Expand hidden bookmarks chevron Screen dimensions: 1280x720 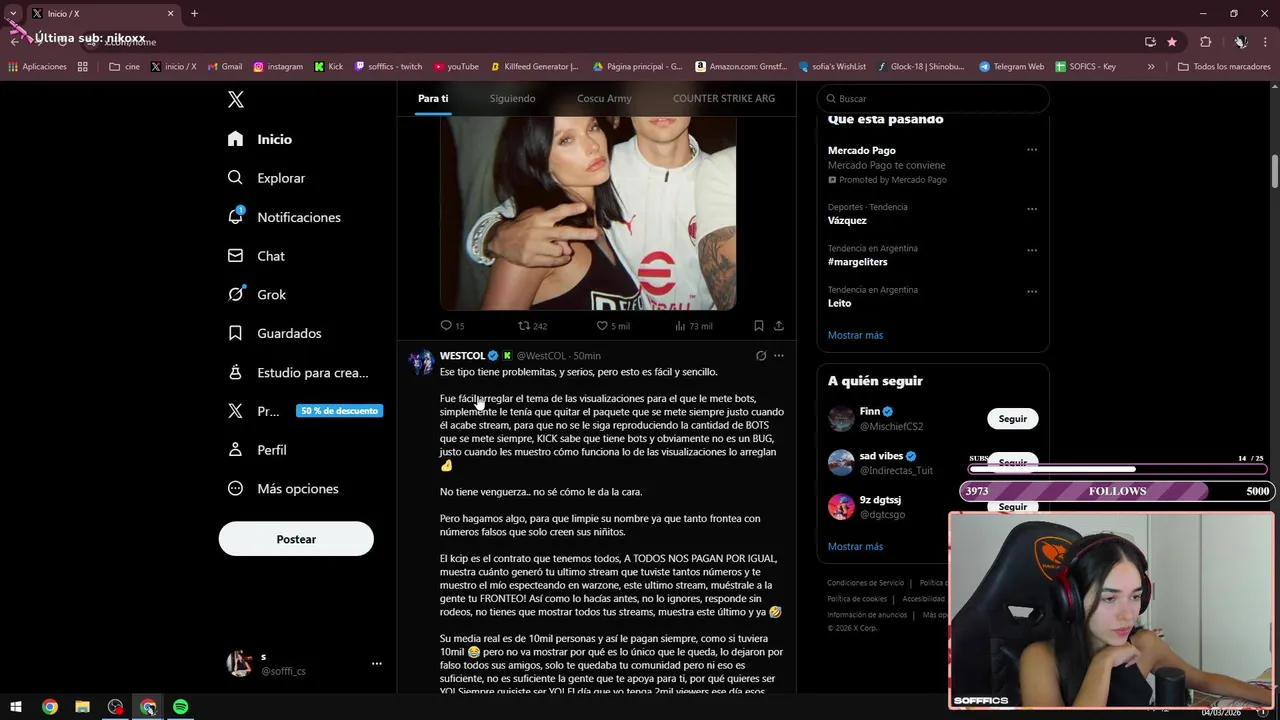click(x=1151, y=67)
